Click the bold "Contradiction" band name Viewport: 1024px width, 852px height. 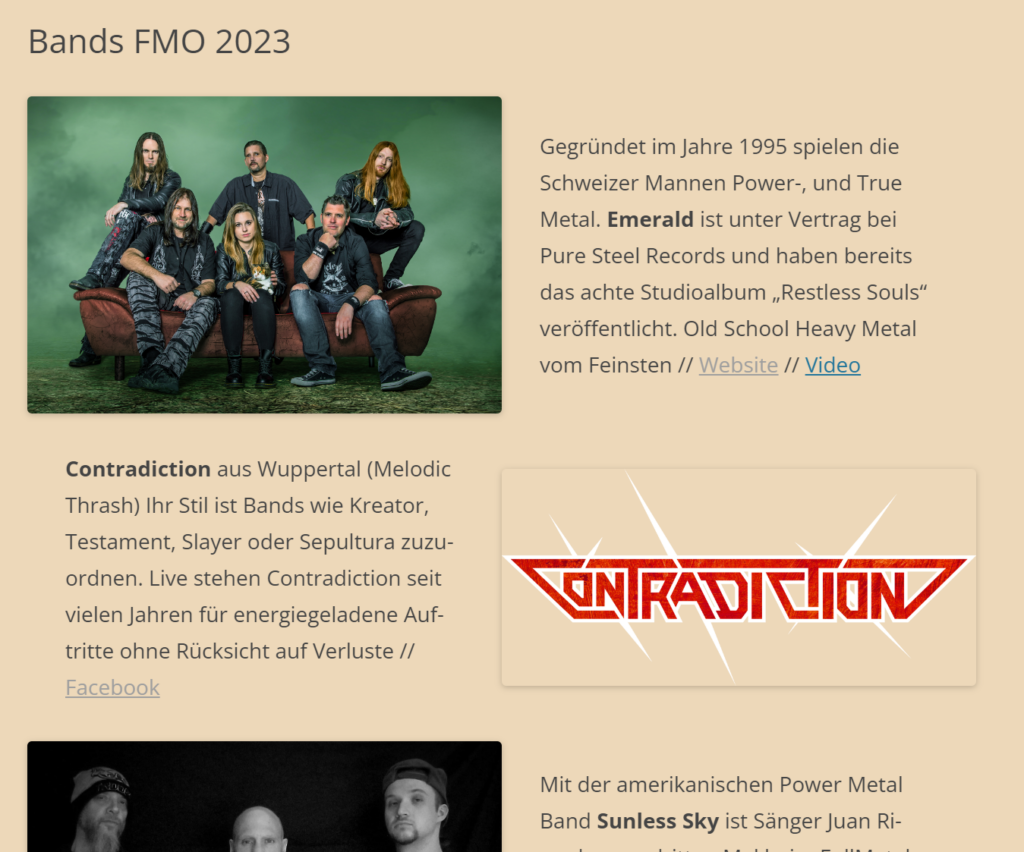coord(138,469)
